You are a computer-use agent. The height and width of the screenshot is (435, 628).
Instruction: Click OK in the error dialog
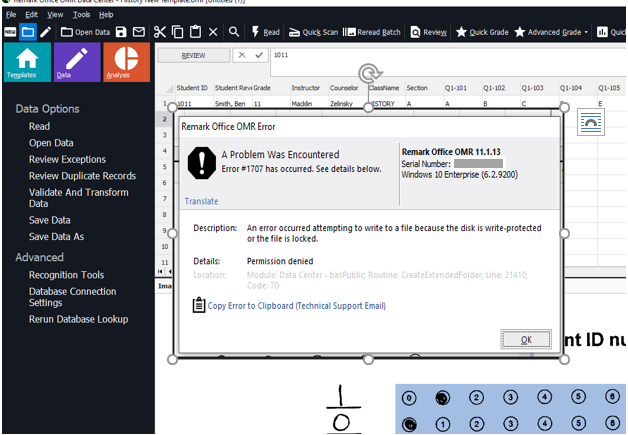(x=526, y=340)
